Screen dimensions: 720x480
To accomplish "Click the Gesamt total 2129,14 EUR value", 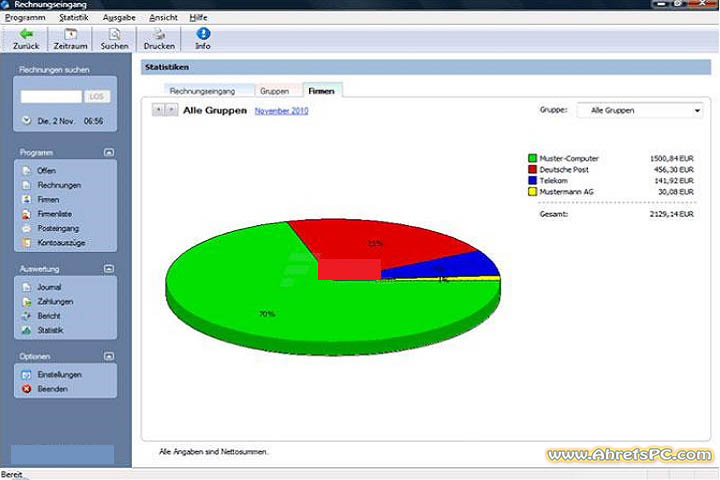I will click(672, 214).
